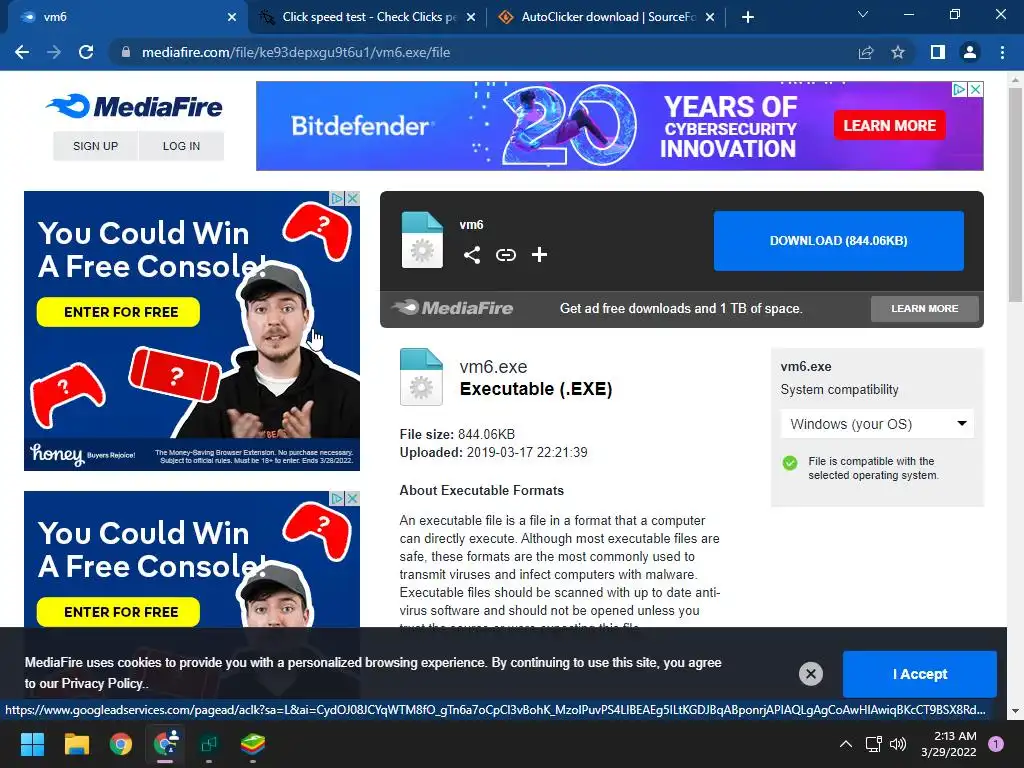
Task: Click AdChoices icon on Bitdefender banner
Action: pyautogui.click(x=959, y=89)
